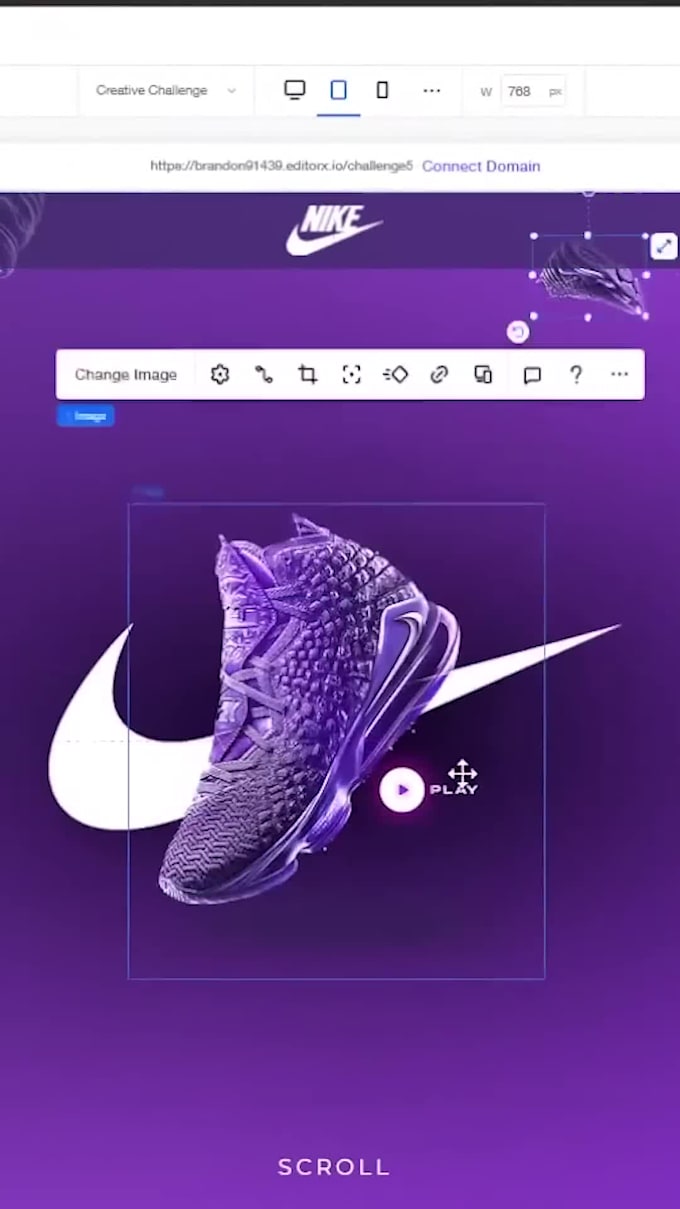This screenshot has width=680, height=1209.
Task: Edit the canvas width field showing 768
Action: pyautogui.click(x=534, y=91)
